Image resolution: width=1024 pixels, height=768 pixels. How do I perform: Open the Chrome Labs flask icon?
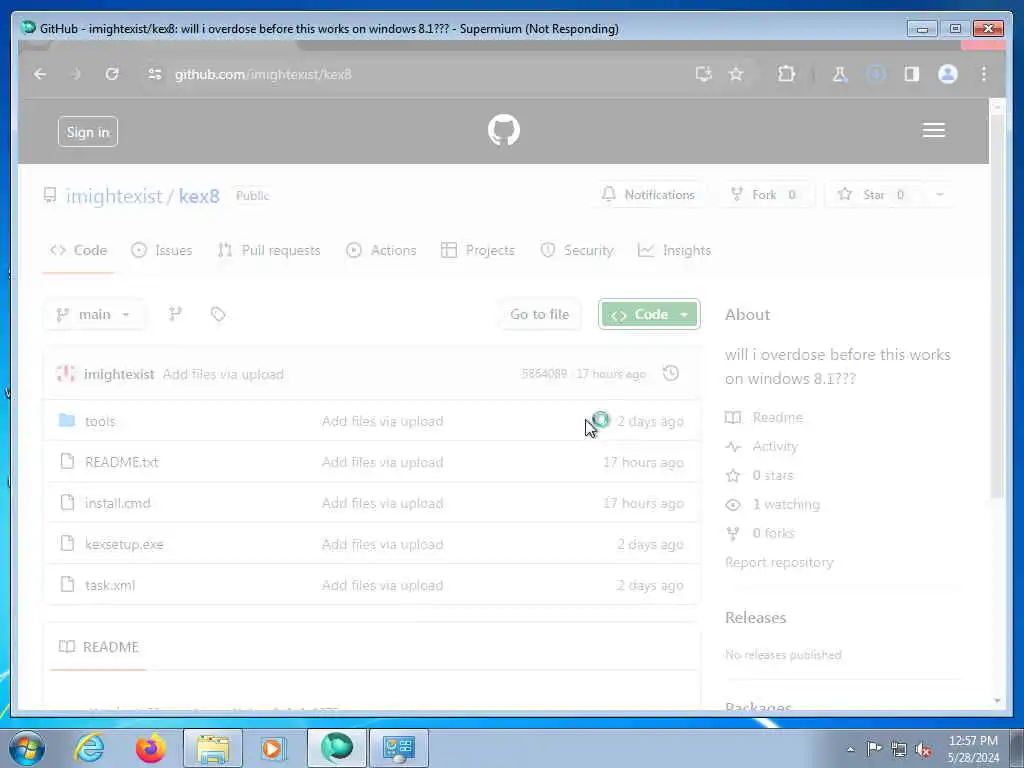[840, 74]
